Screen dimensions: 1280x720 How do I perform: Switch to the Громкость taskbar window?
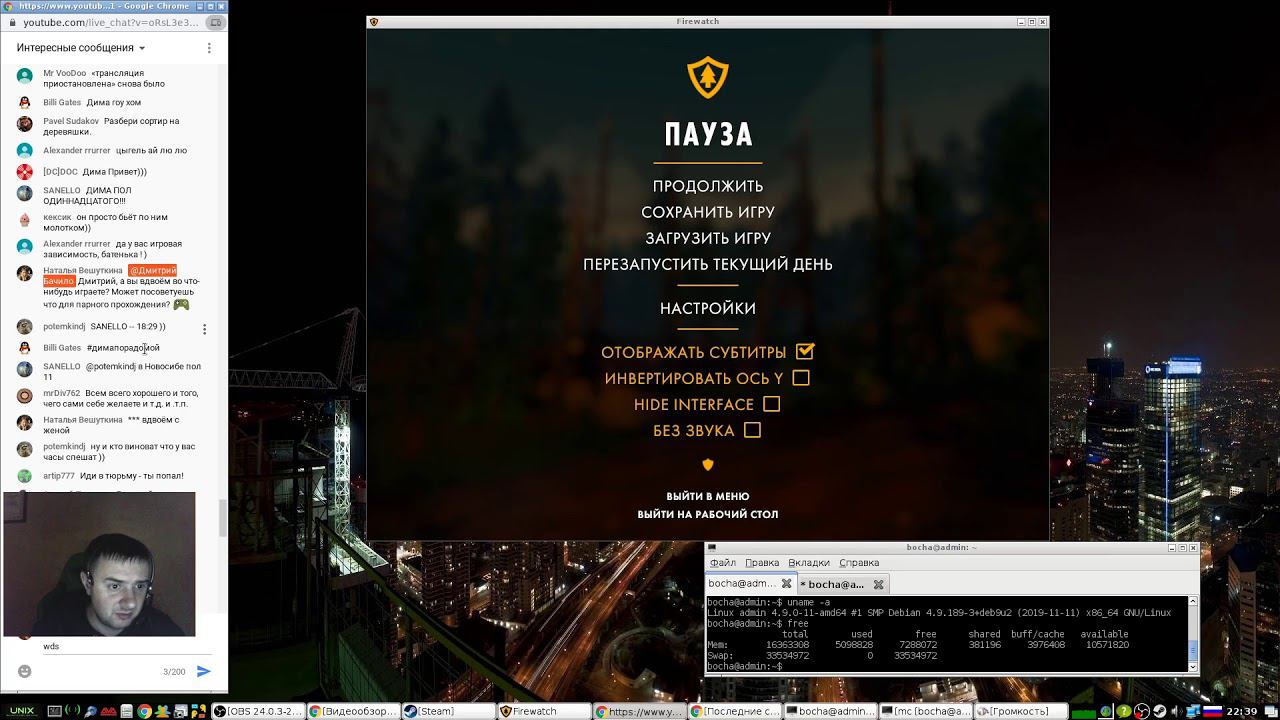(1021, 711)
